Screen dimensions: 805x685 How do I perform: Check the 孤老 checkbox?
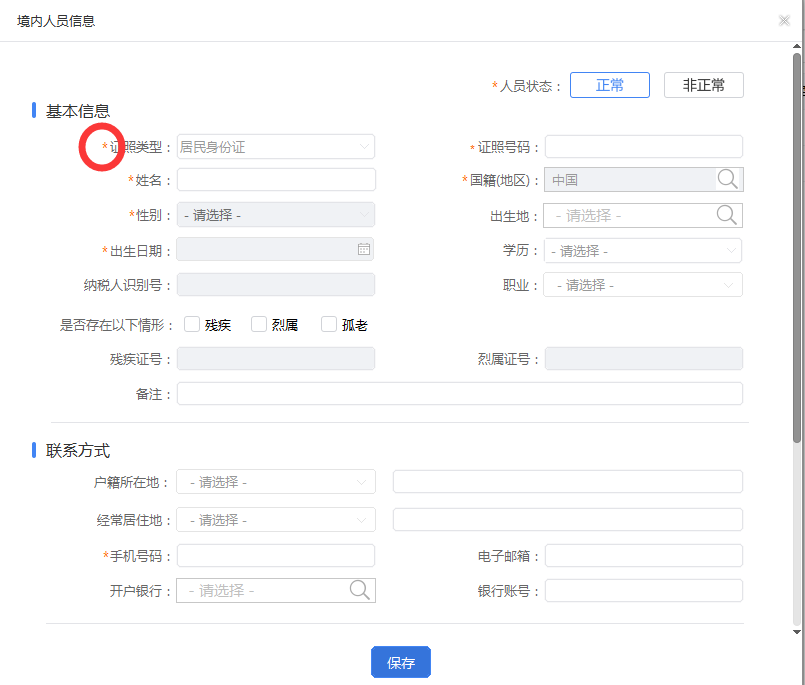tap(329, 324)
